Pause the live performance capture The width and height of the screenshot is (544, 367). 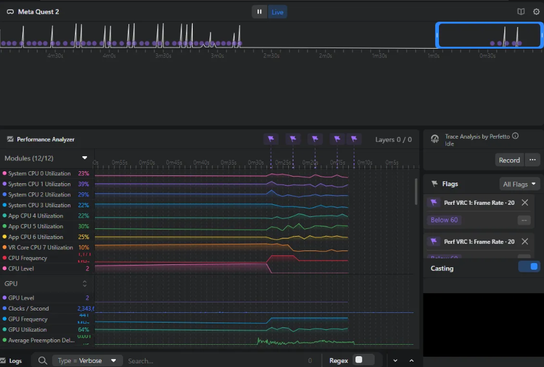point(259,12)
